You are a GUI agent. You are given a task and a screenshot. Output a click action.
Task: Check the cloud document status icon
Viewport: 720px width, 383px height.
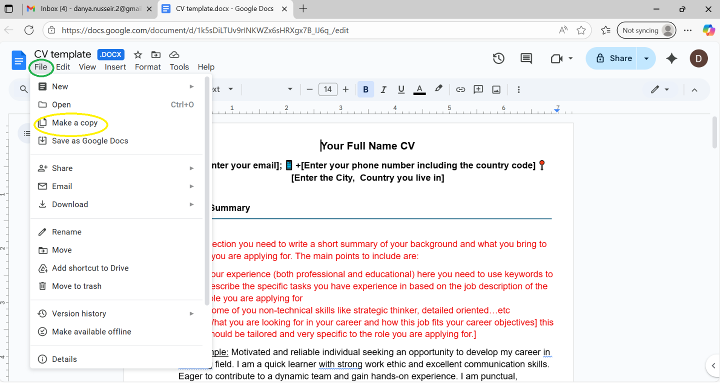pyautogui.click(x=174, y=55)
